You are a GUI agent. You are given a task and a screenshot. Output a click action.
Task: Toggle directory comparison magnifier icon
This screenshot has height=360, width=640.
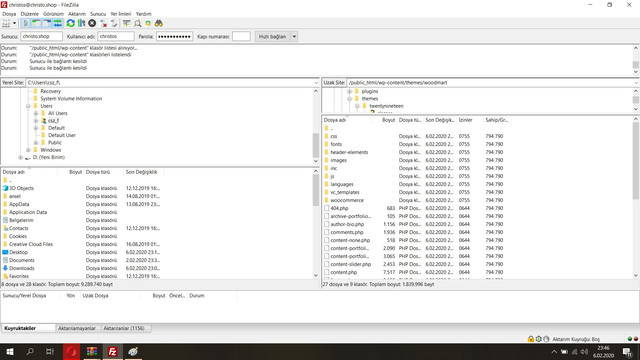click(138, 23)
